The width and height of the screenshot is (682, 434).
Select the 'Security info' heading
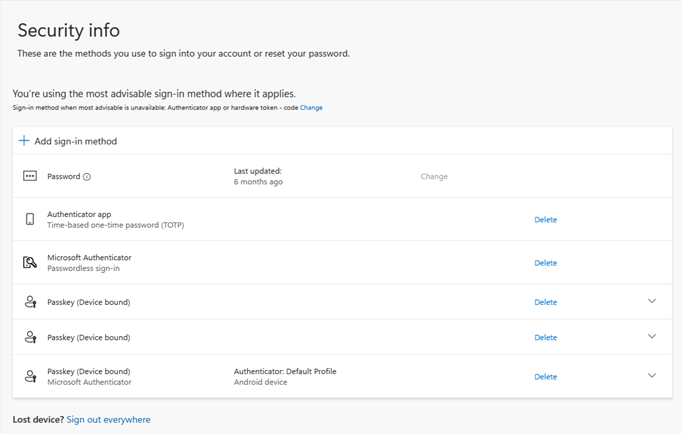69,30
